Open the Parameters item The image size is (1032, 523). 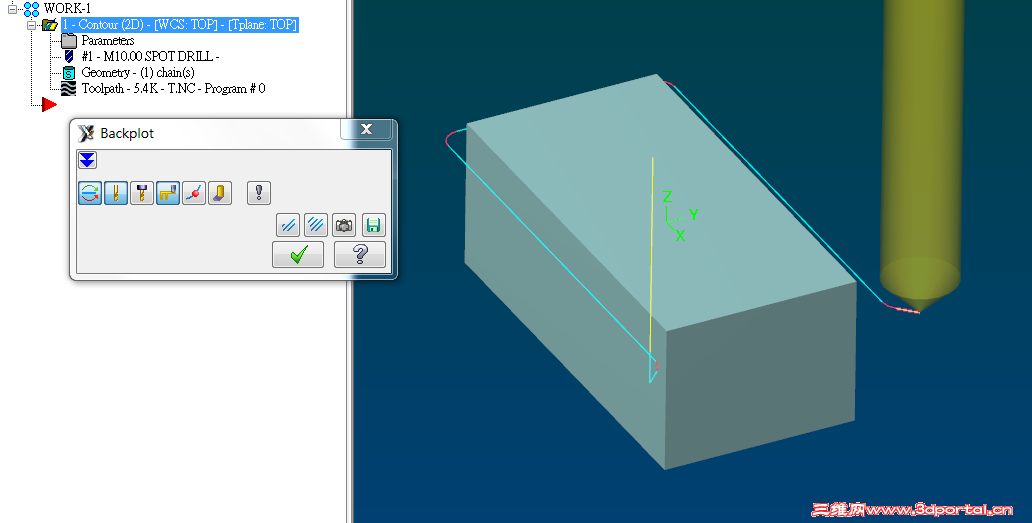[108, 41]
